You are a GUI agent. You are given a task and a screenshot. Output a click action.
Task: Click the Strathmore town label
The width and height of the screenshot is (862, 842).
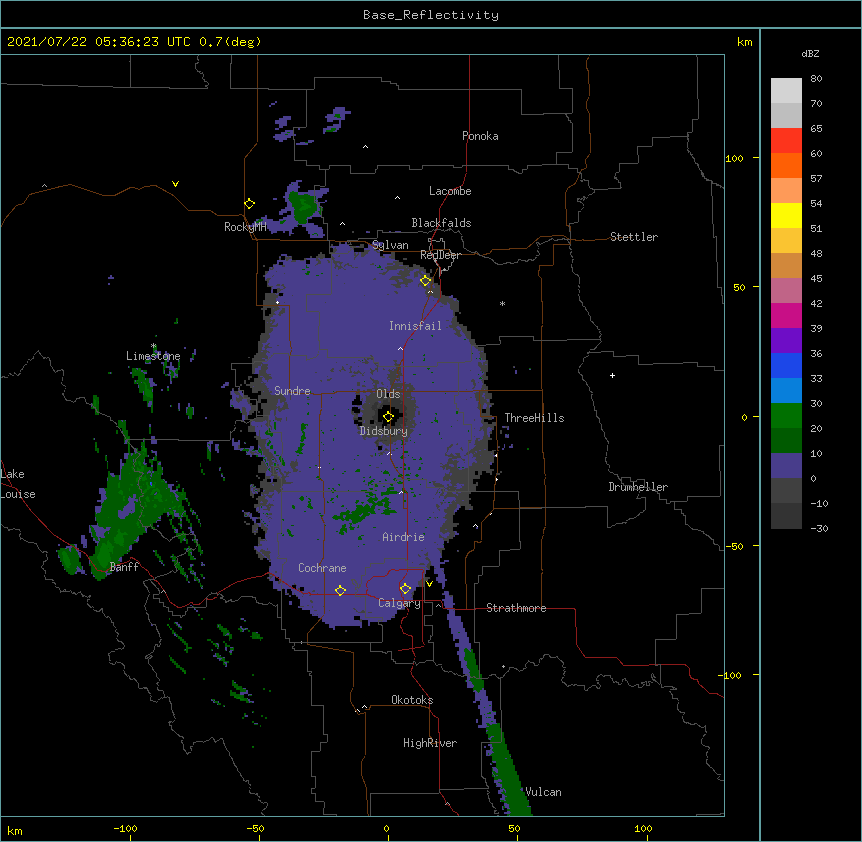[x=516, y=608]
